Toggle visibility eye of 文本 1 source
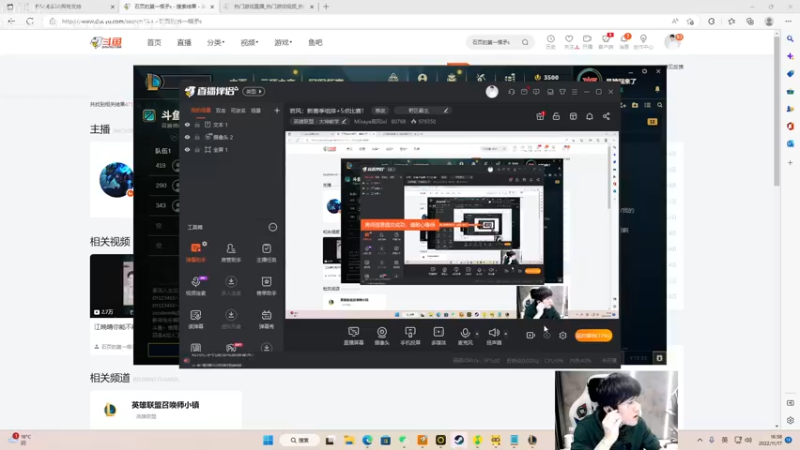The height and width of the screenshot is (450, 800). click(187, 124)
